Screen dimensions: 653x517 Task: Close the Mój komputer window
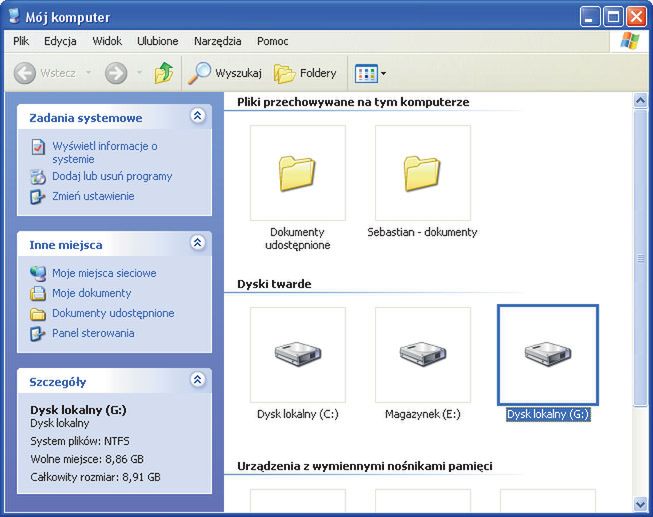pos(636,17)
